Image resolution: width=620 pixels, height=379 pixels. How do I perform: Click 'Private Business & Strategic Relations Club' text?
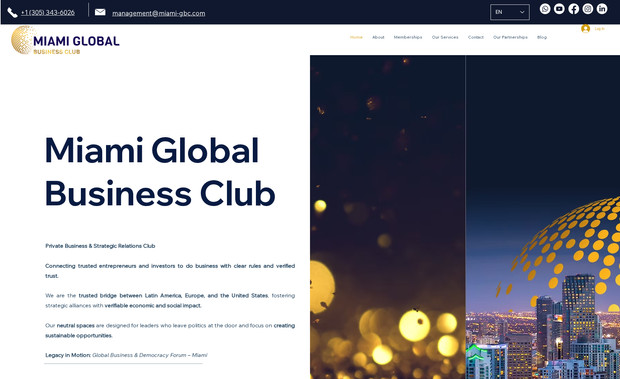coord(100,246)
